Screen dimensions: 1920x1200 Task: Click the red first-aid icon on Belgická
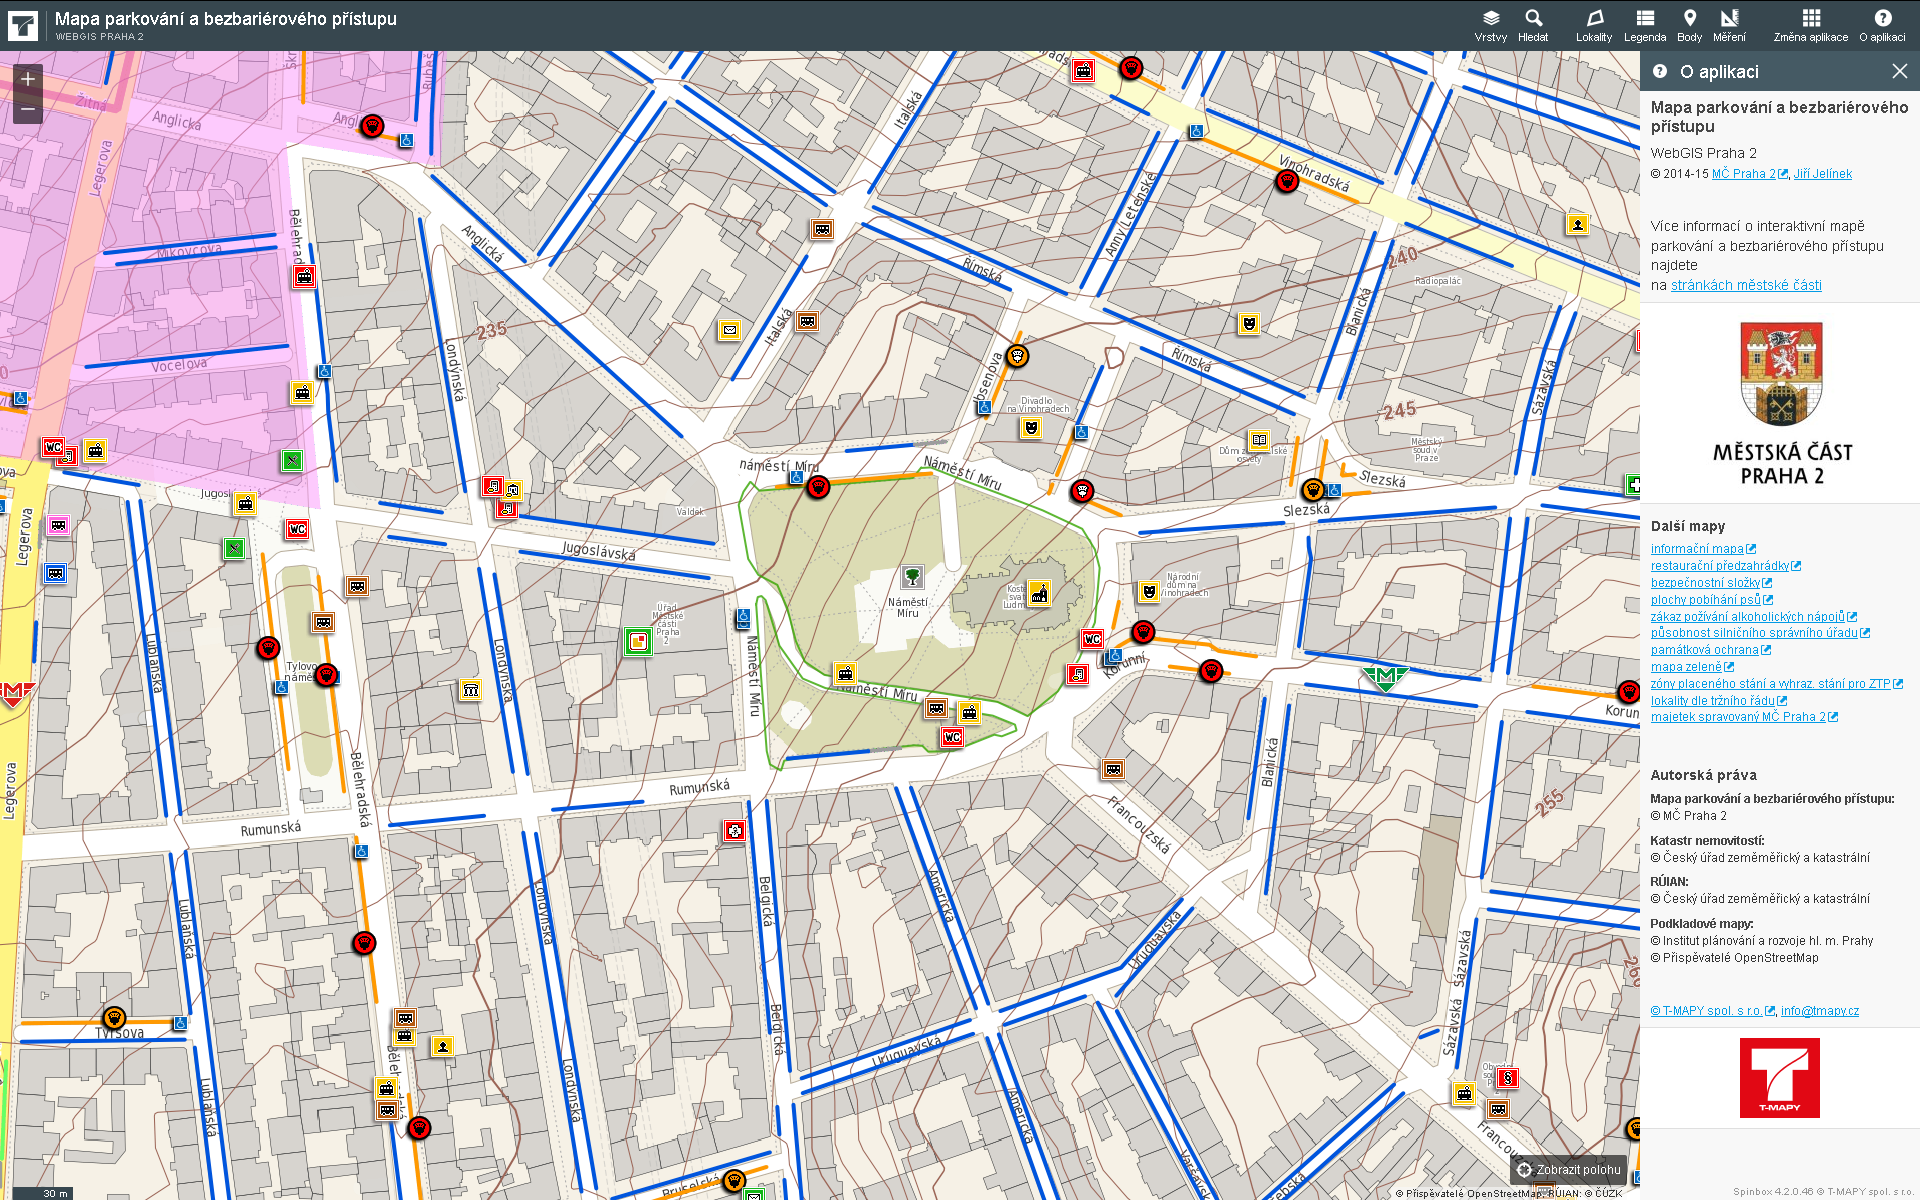(x=735, y=831)
